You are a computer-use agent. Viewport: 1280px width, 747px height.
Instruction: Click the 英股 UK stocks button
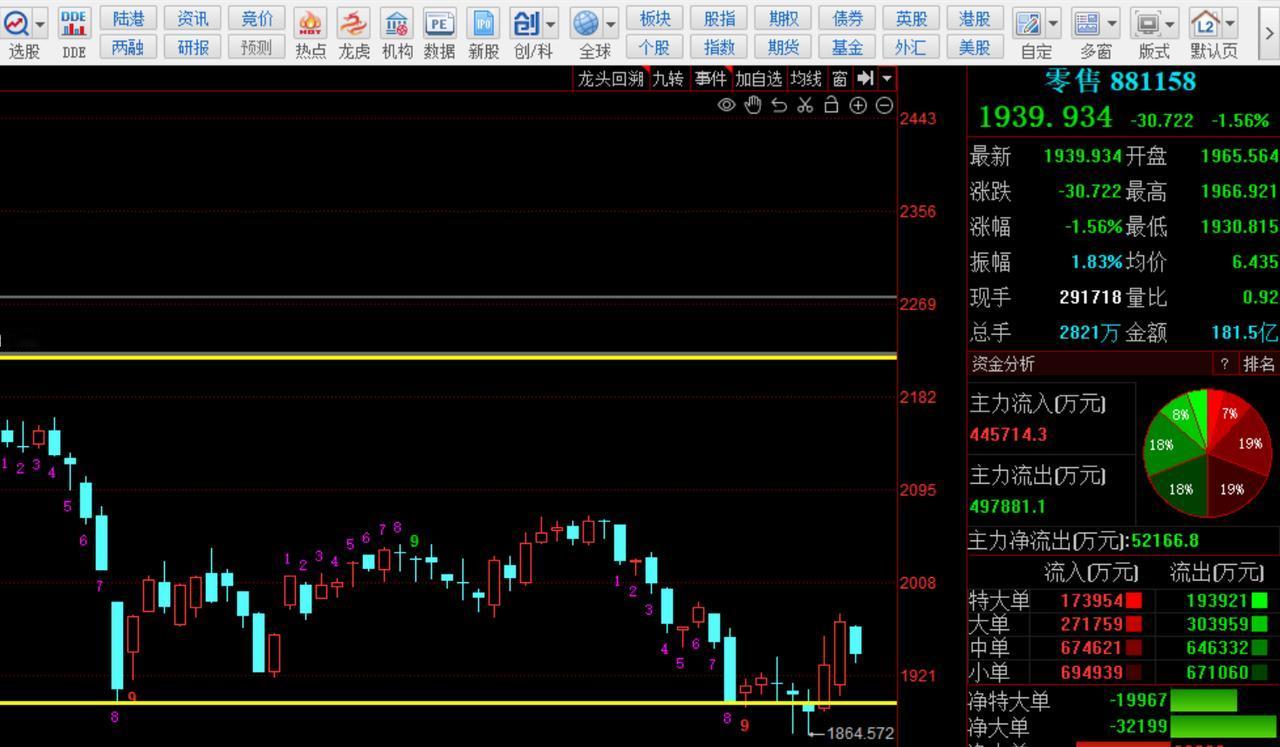(911, 19)
